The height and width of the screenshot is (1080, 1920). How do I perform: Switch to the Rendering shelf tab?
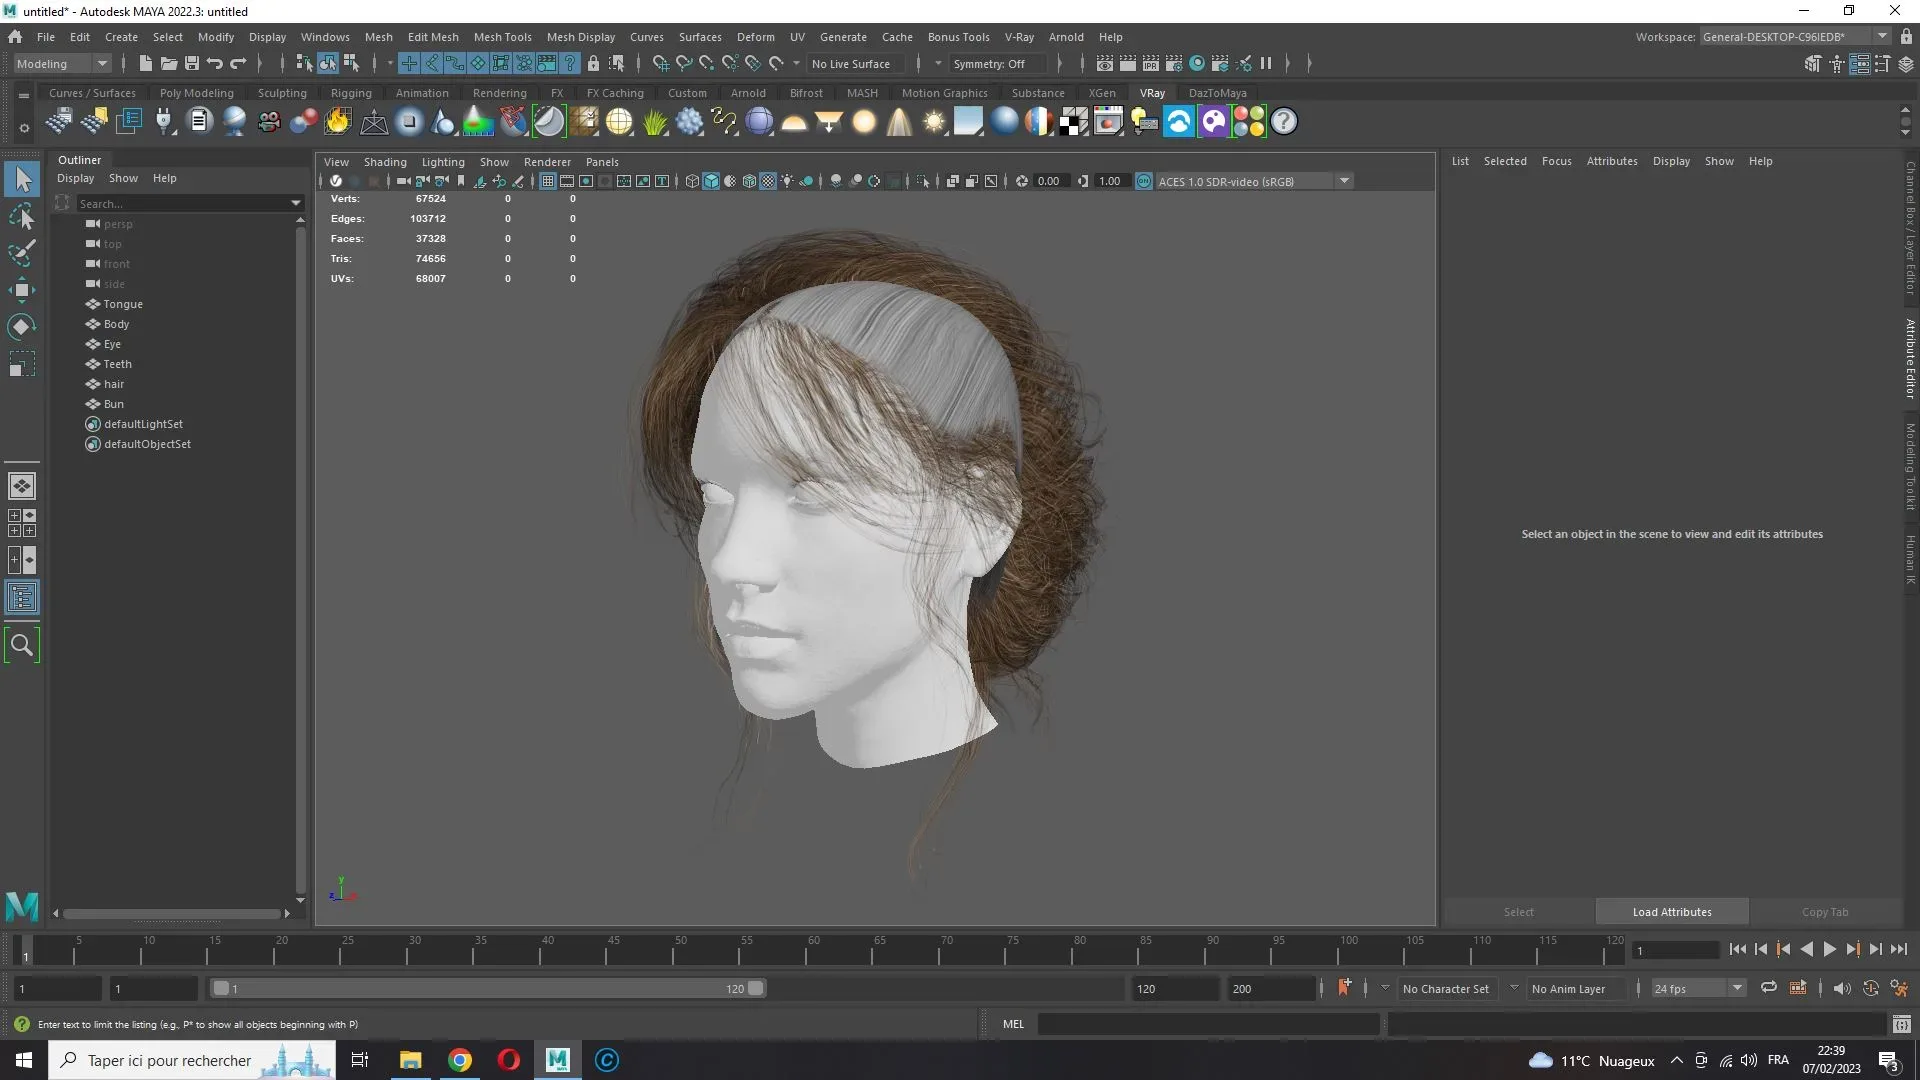click(x=500, y=92)
